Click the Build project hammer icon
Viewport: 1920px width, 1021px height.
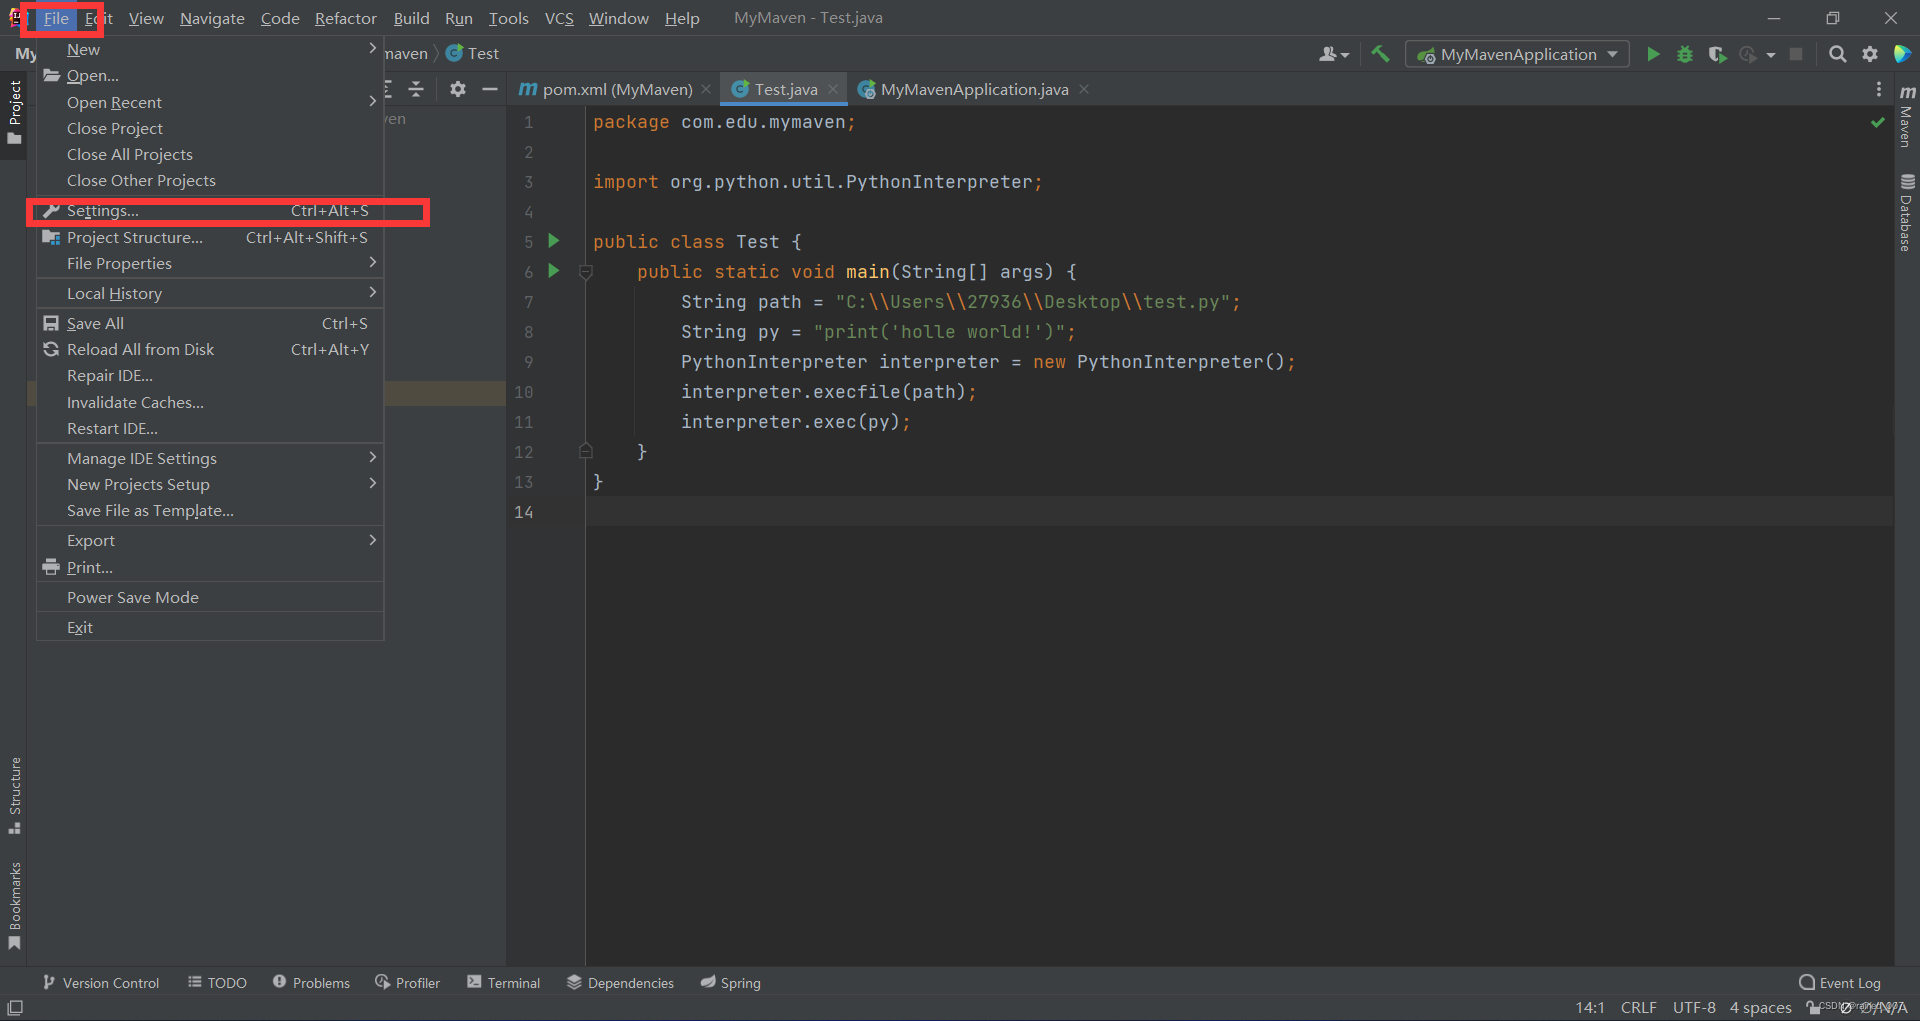(1380, 54)
